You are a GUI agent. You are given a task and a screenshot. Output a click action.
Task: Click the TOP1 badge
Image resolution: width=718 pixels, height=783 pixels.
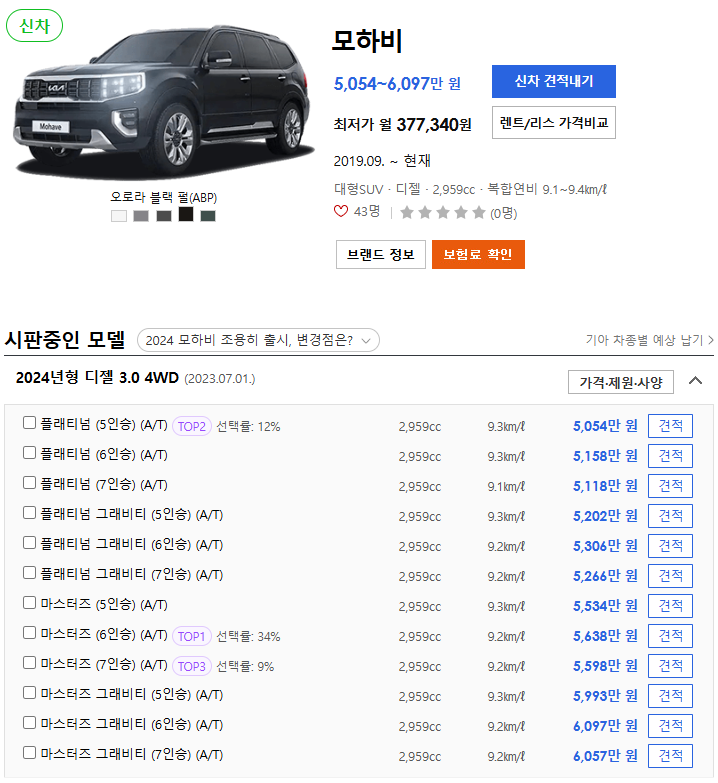click(192, 636)
